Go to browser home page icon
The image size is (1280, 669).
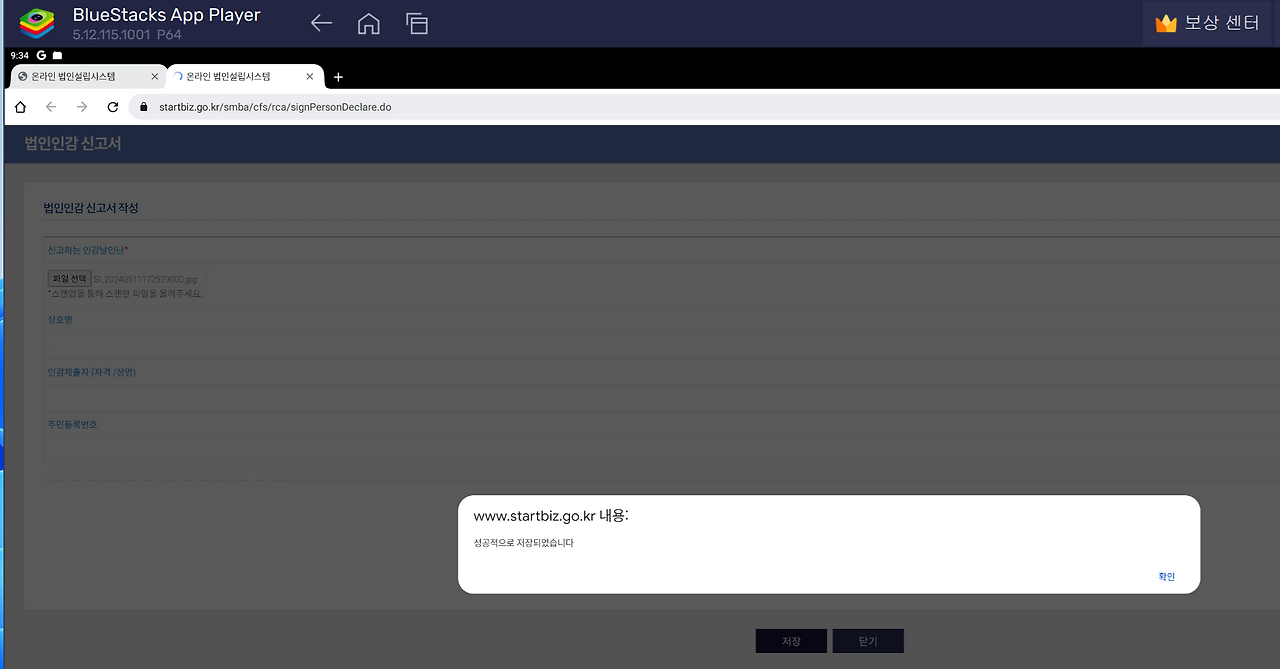tap(20, 107)
